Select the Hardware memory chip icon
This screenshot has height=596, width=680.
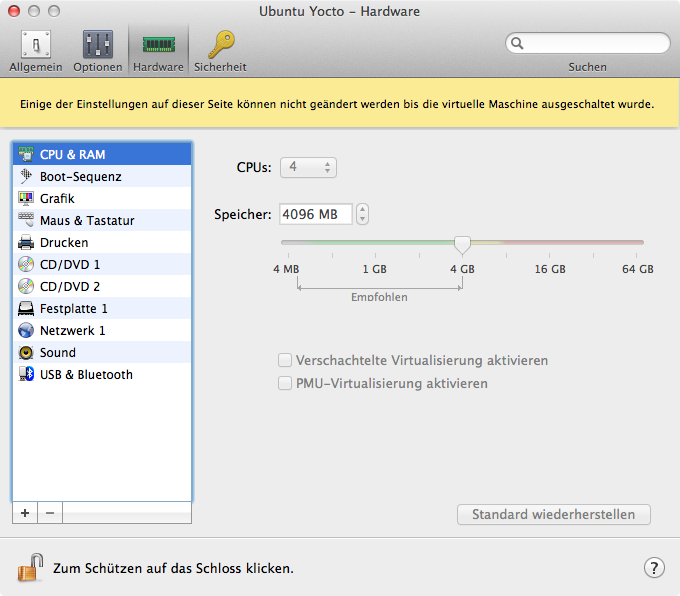click(x=159, y=44)
